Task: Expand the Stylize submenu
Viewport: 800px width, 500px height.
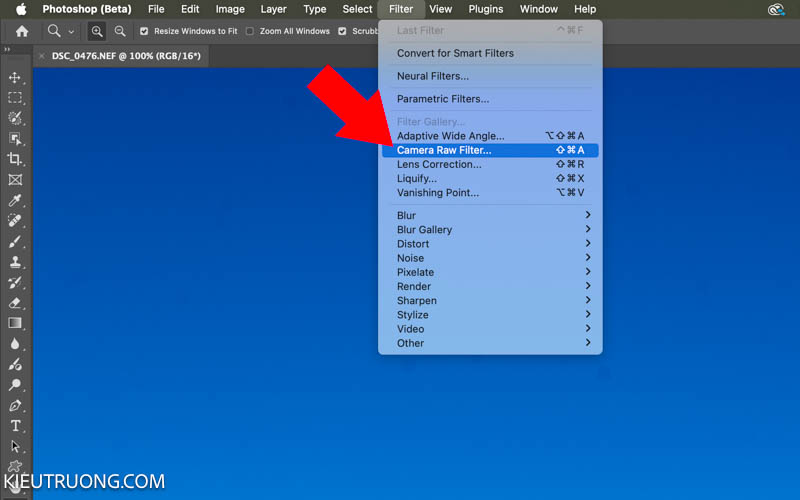Action: [x=490, y=315]
